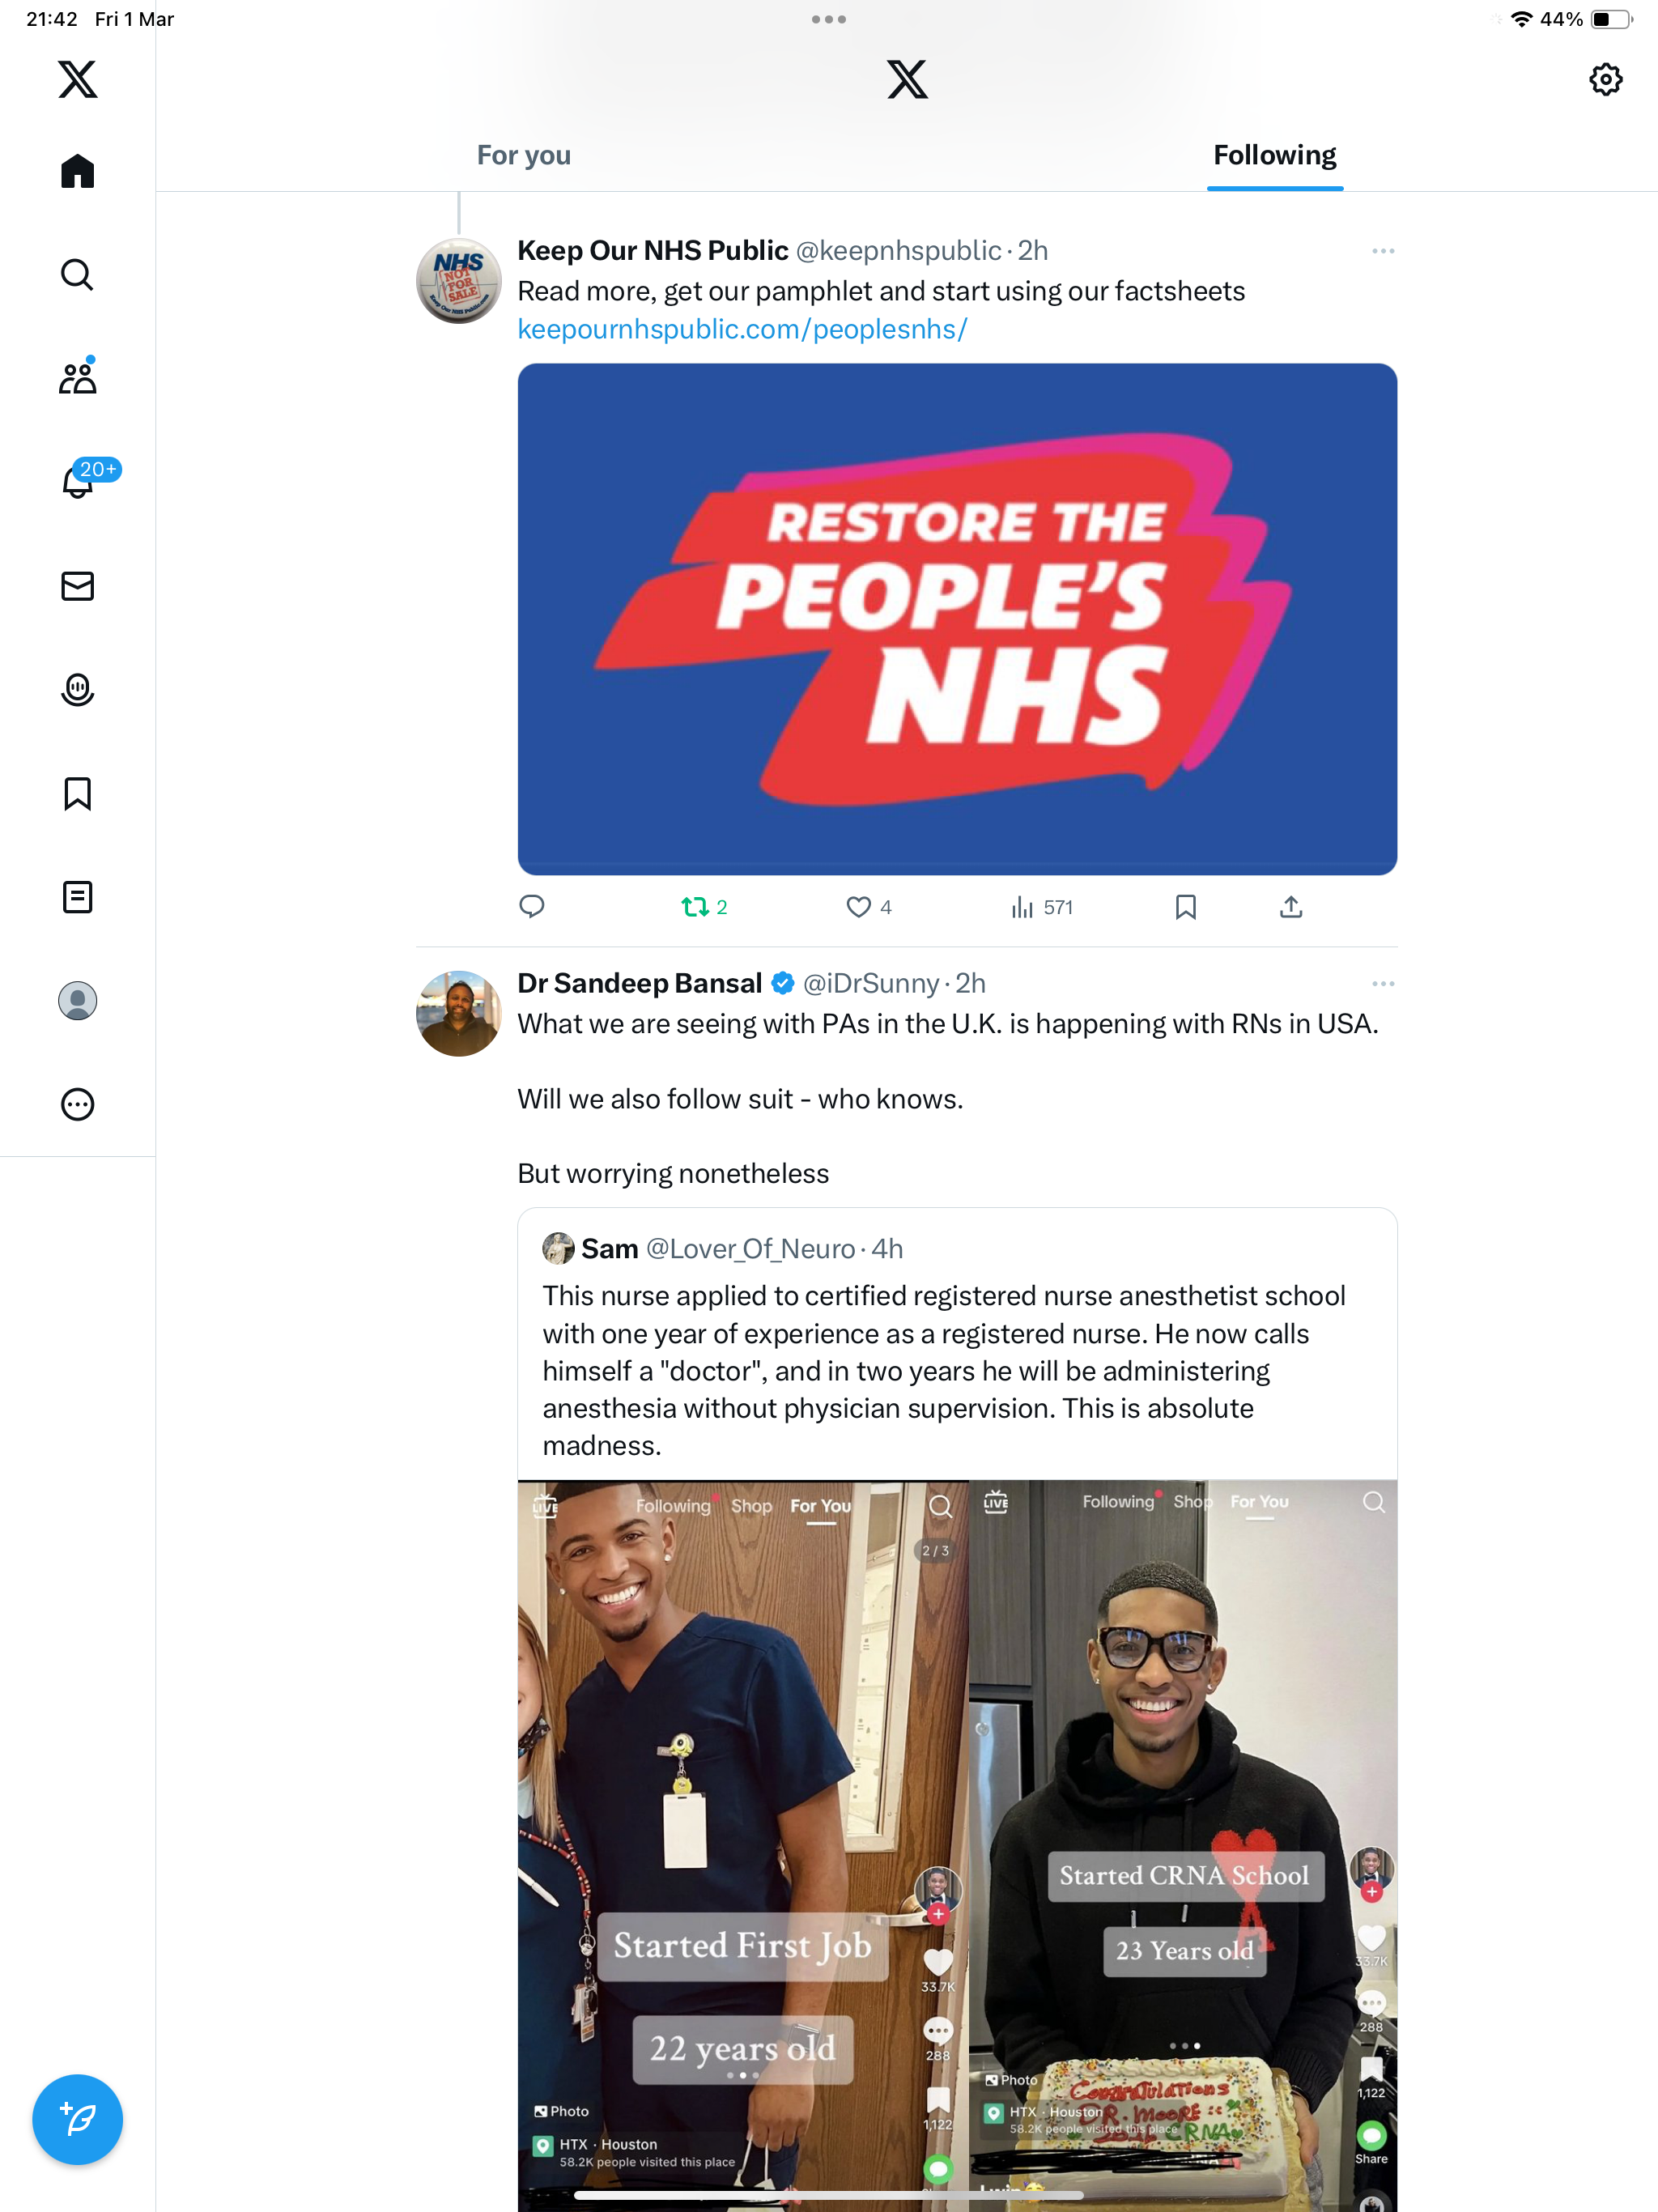Select the Following tab

(1274, 155)
